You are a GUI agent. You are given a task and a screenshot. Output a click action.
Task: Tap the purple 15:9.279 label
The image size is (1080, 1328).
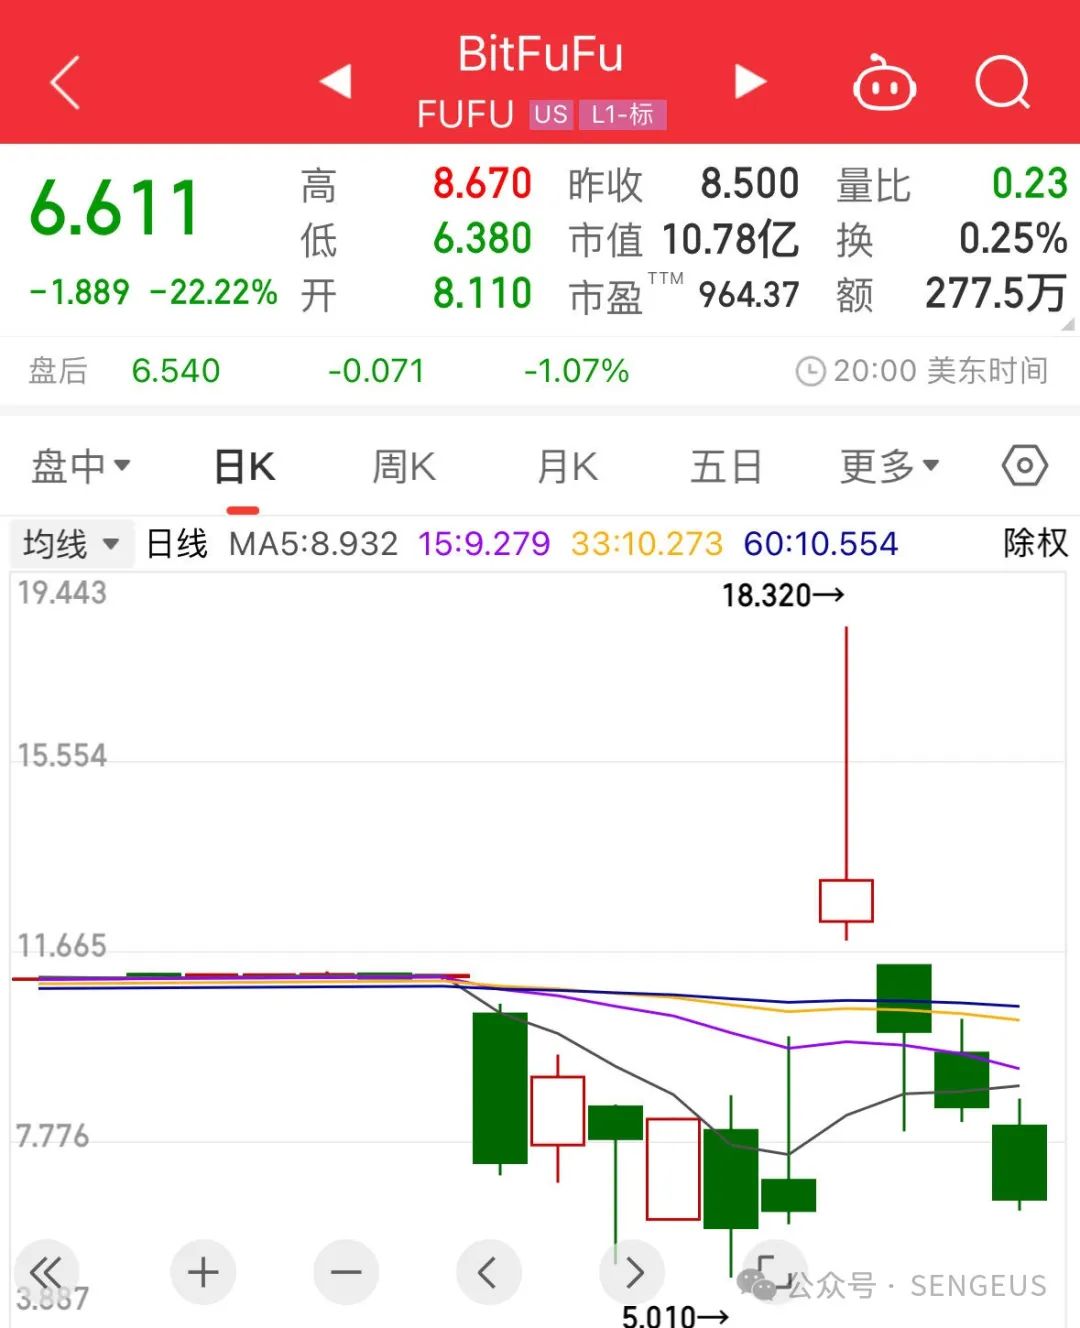pyautogui.click(x=484, y=544)
